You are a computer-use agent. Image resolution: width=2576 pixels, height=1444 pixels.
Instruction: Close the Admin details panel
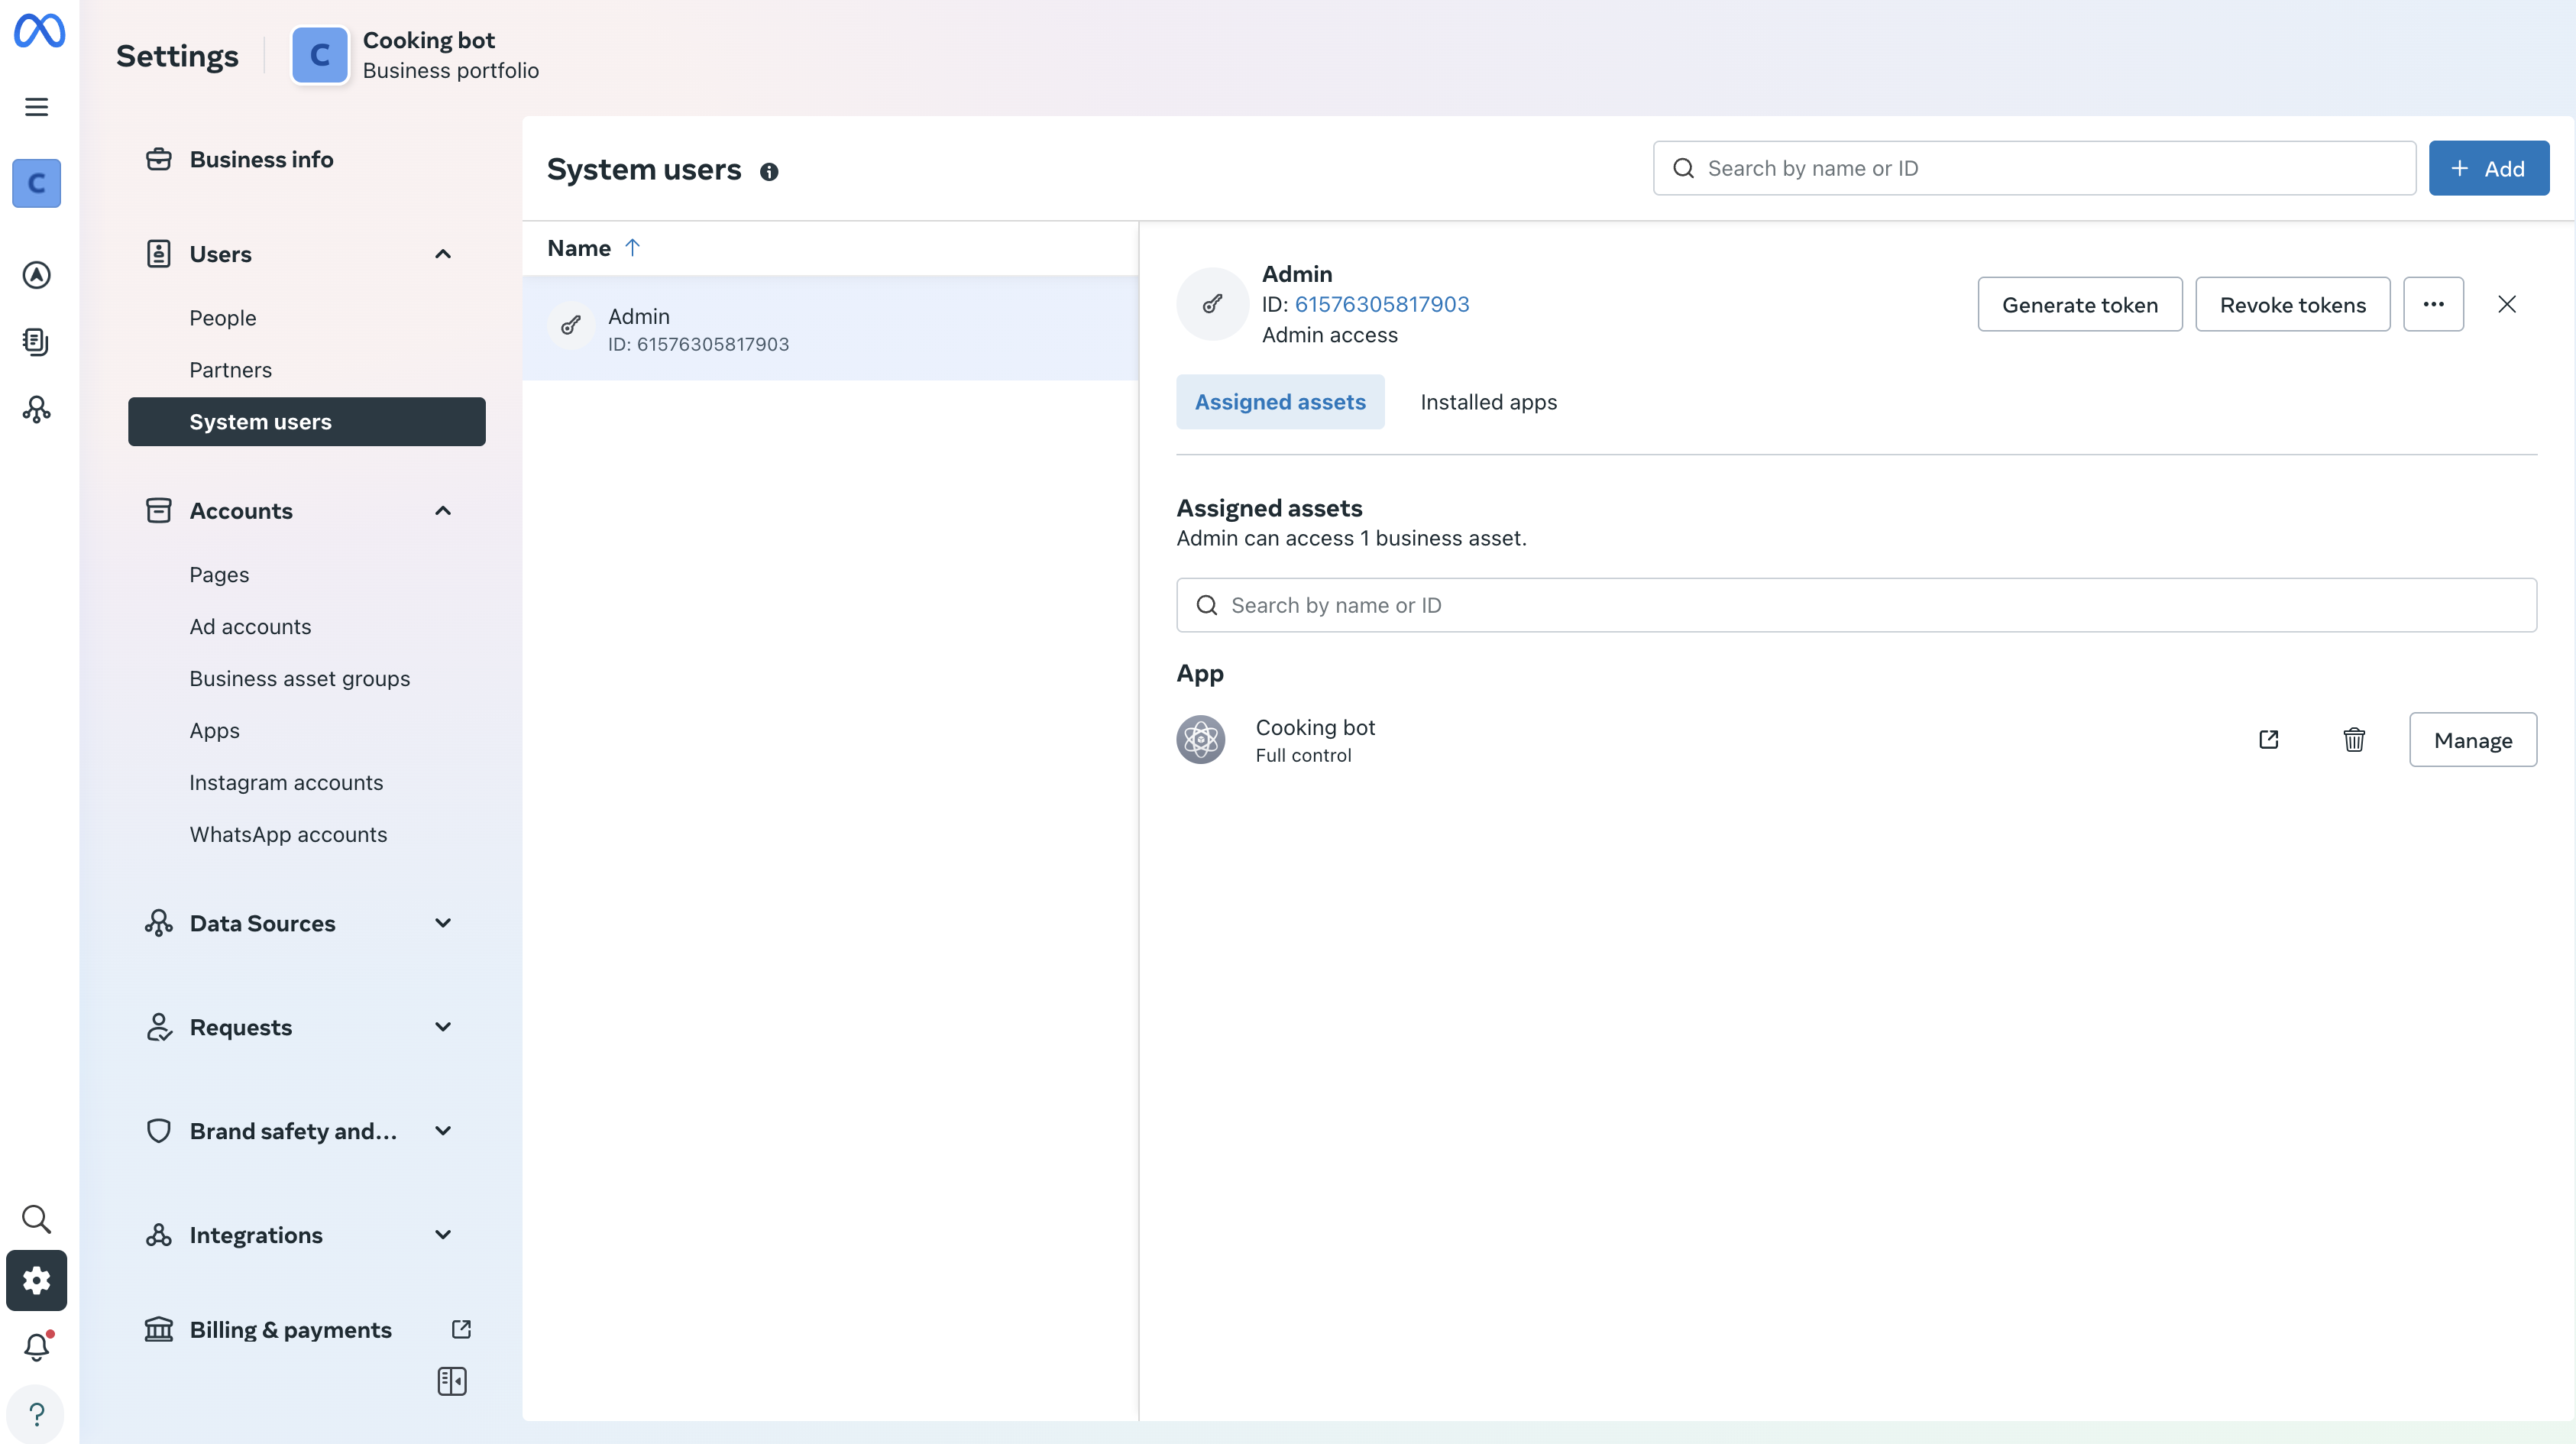pyautogui.click(x=2507, y=304)
